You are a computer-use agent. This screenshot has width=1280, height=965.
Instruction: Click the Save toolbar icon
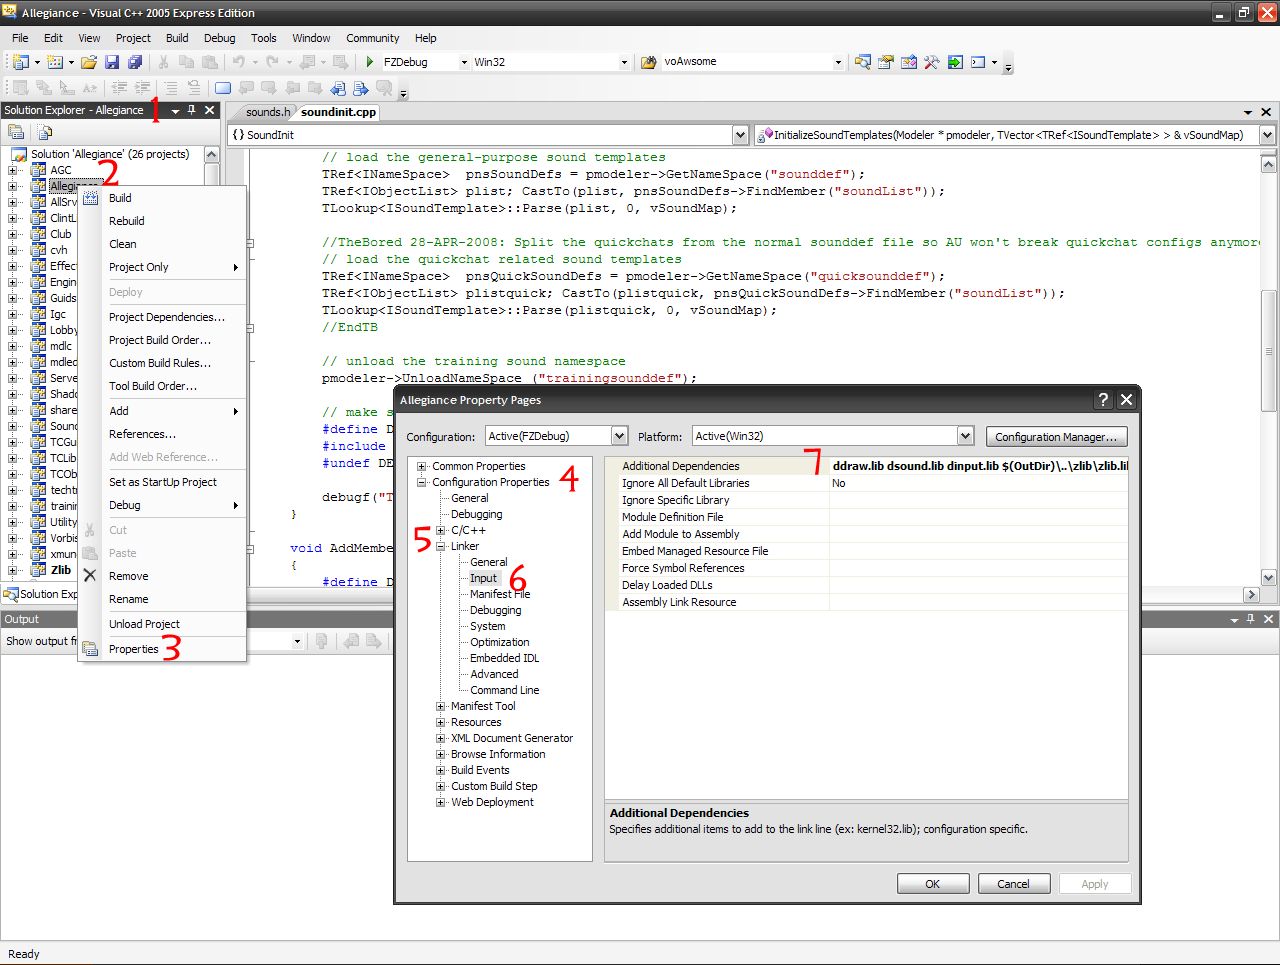pyautogui.click(x=112, y=62)
